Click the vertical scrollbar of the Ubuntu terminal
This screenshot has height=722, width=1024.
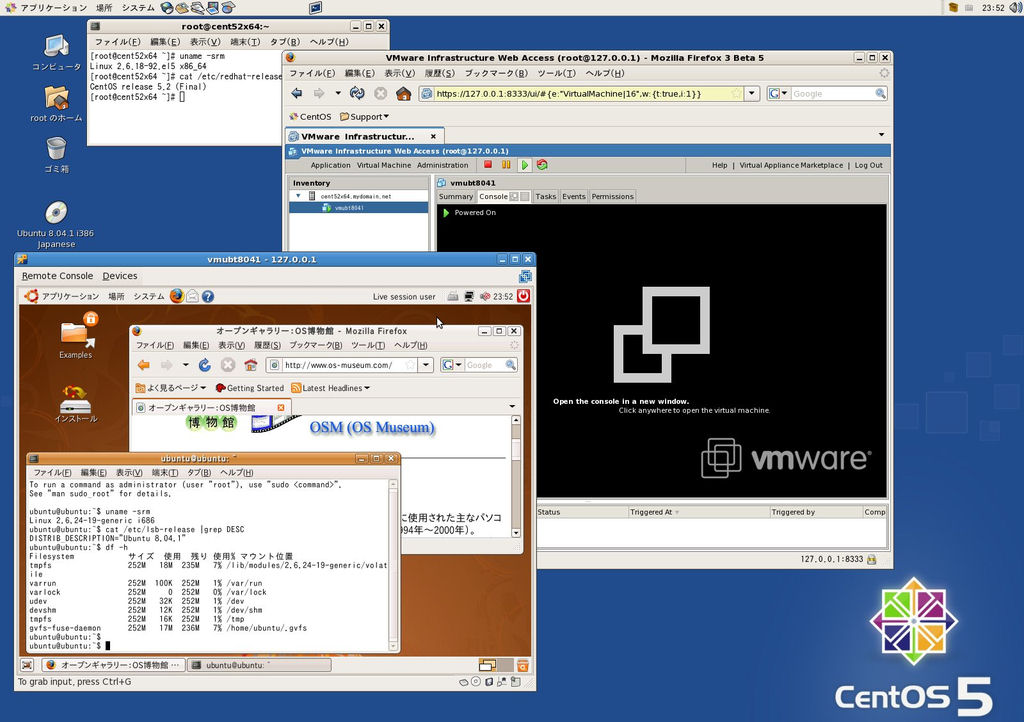[393, 565]
